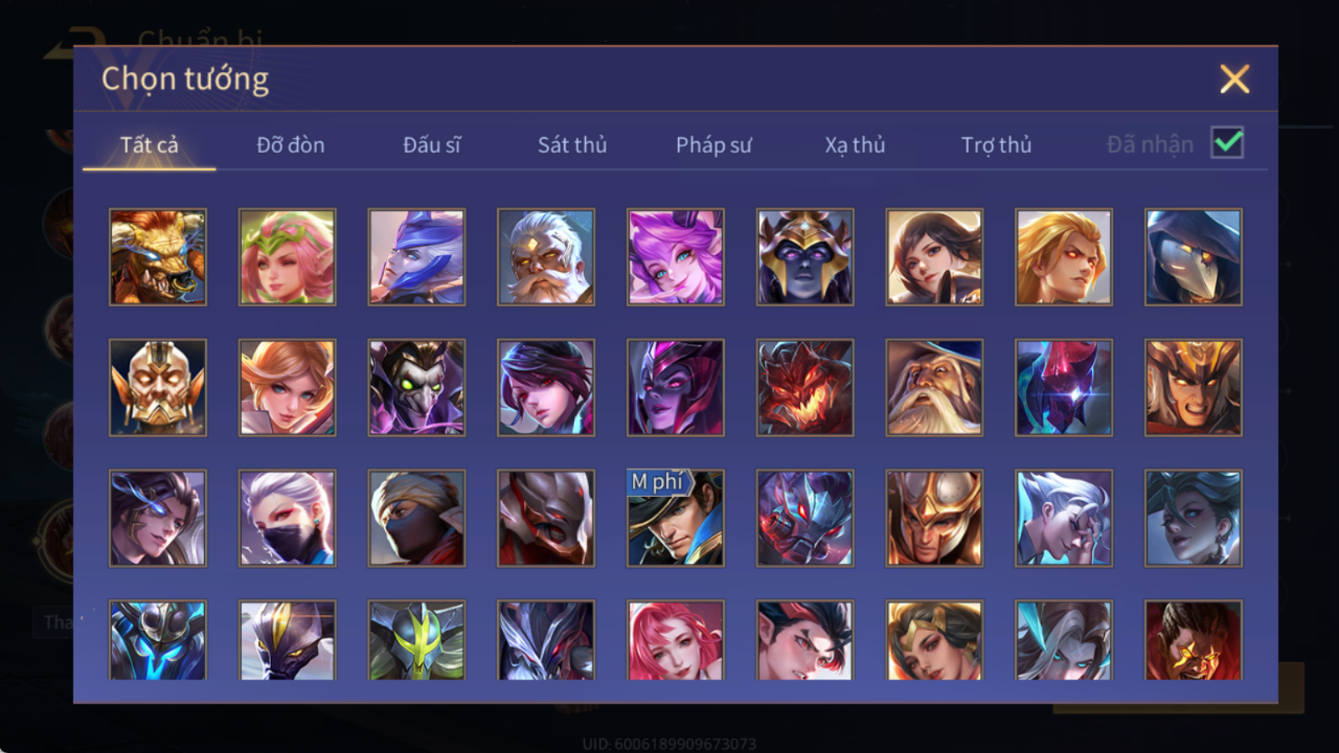Choose the green-eyed dark jester hero
Screen dimensions: 1339x753
pyautogui.click(x=417, y=388)
